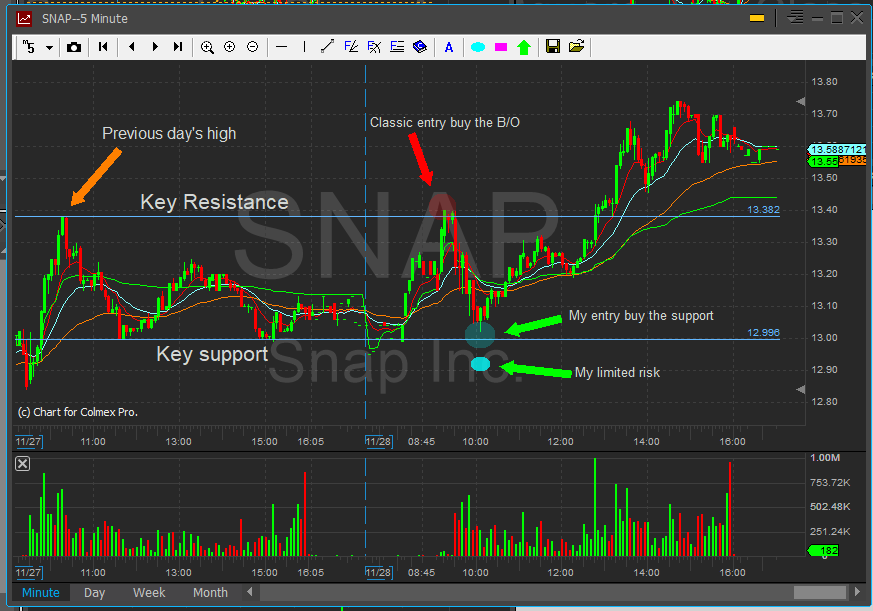This screenshot has height=611, width=873.
Task: Select the magenta rectangle drawing tool
Action: pyautogui.click(x=500, y=46)
